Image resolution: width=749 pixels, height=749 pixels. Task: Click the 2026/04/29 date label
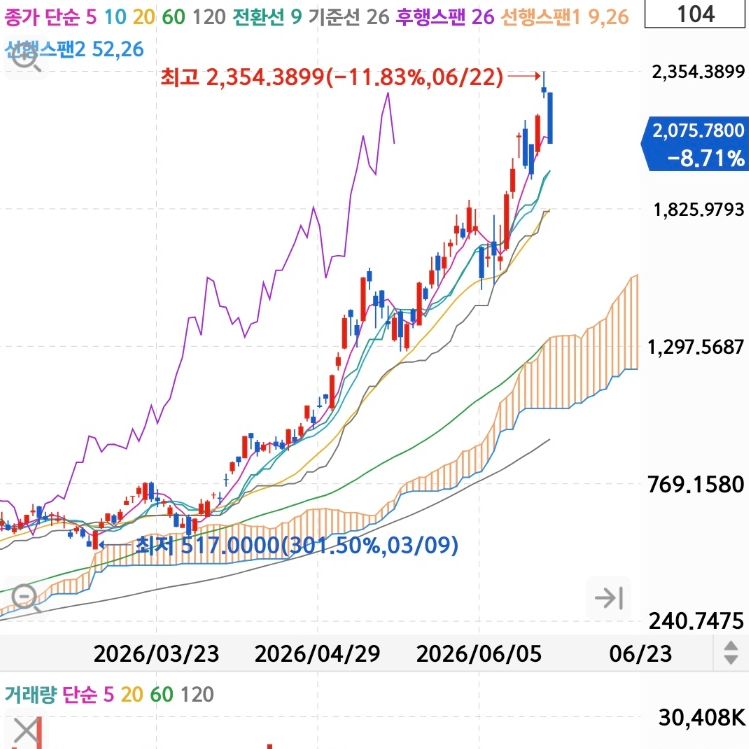(x=317, y=653)
